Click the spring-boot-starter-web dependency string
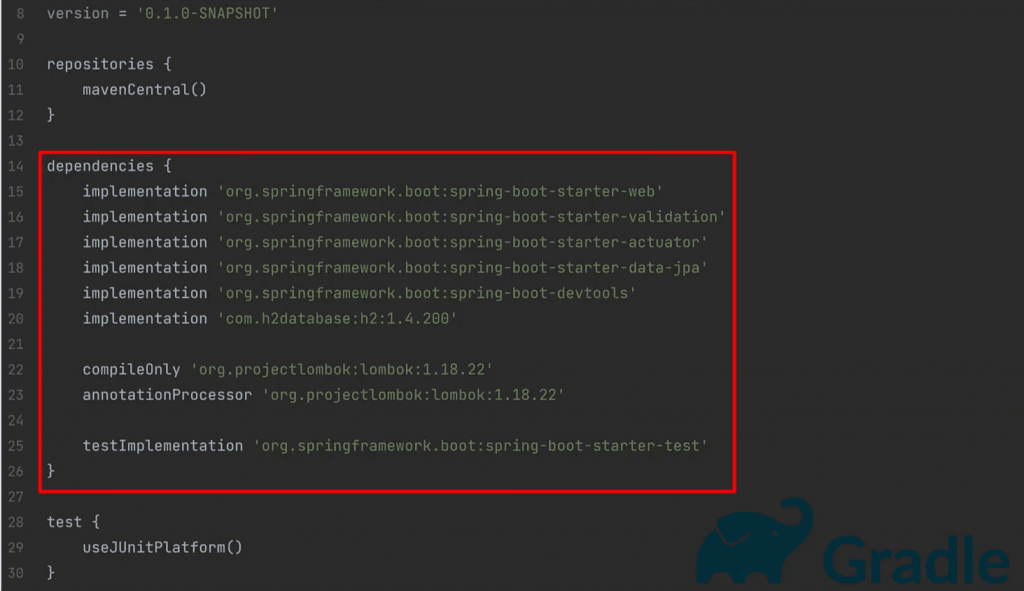1024x591 pixels. pyautogui.click(x=440, y=191)
